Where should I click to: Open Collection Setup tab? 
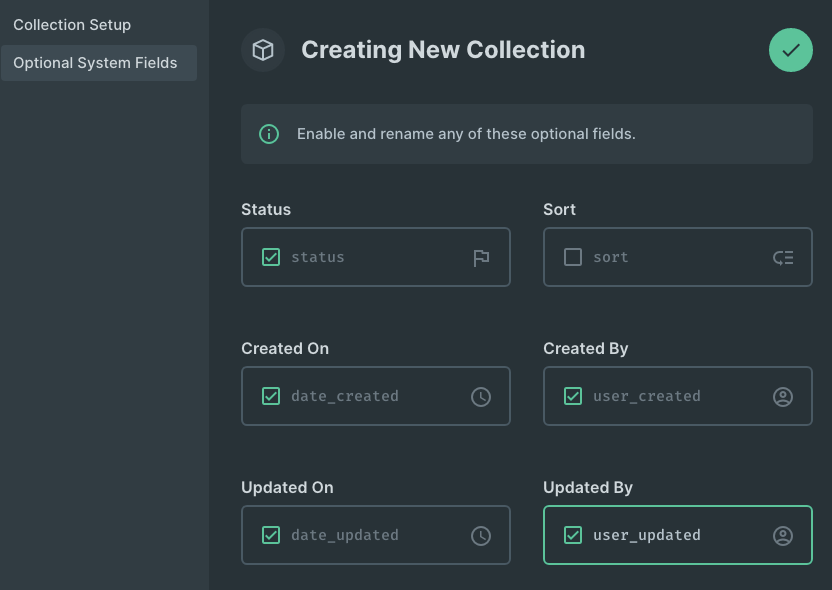pos(72,25)
